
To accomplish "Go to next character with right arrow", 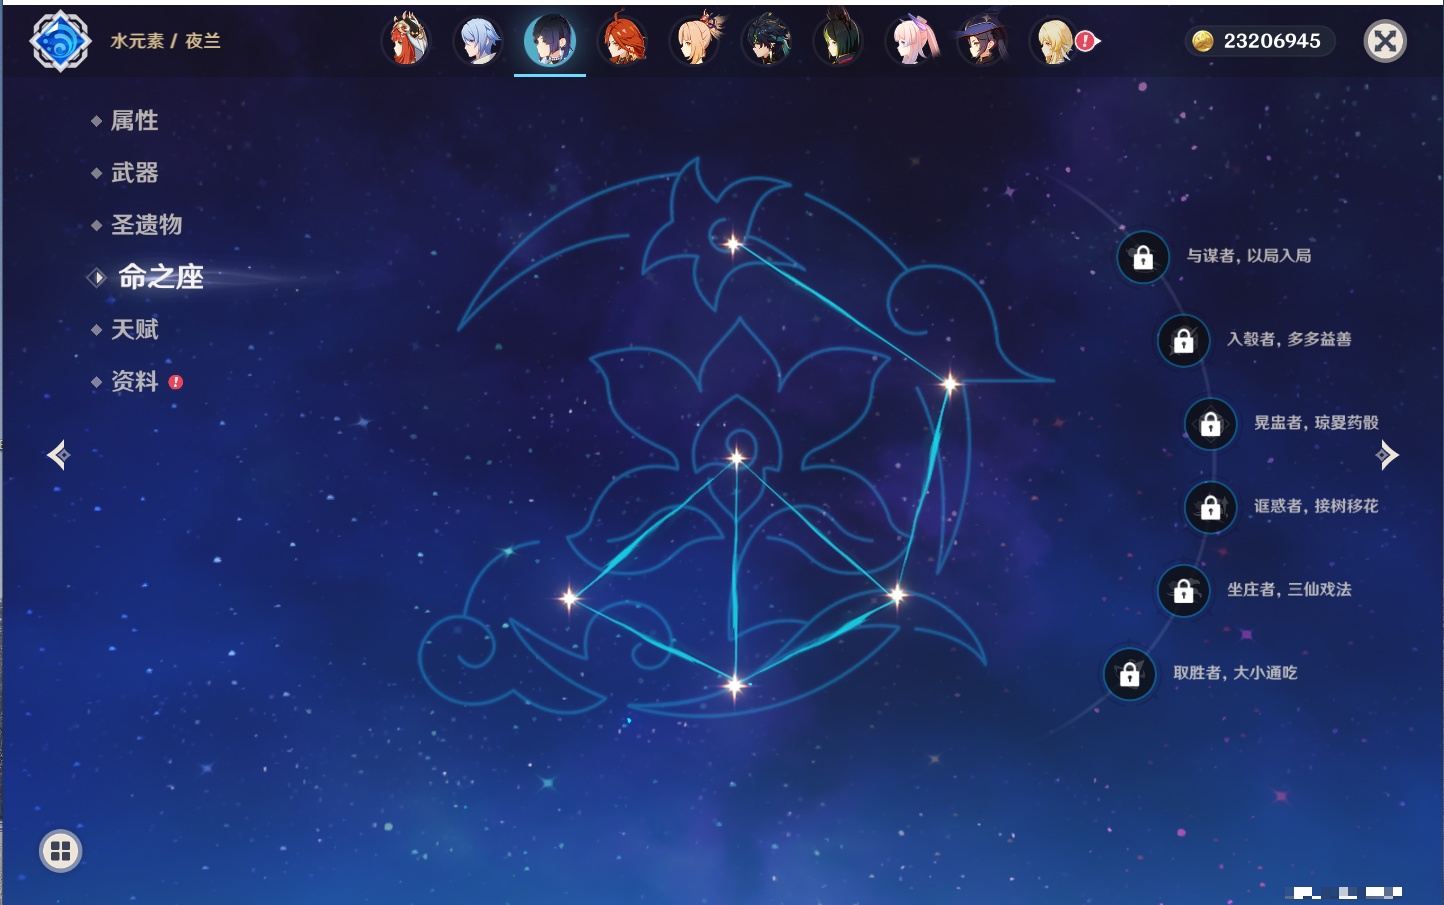I will click(1387, 455).
